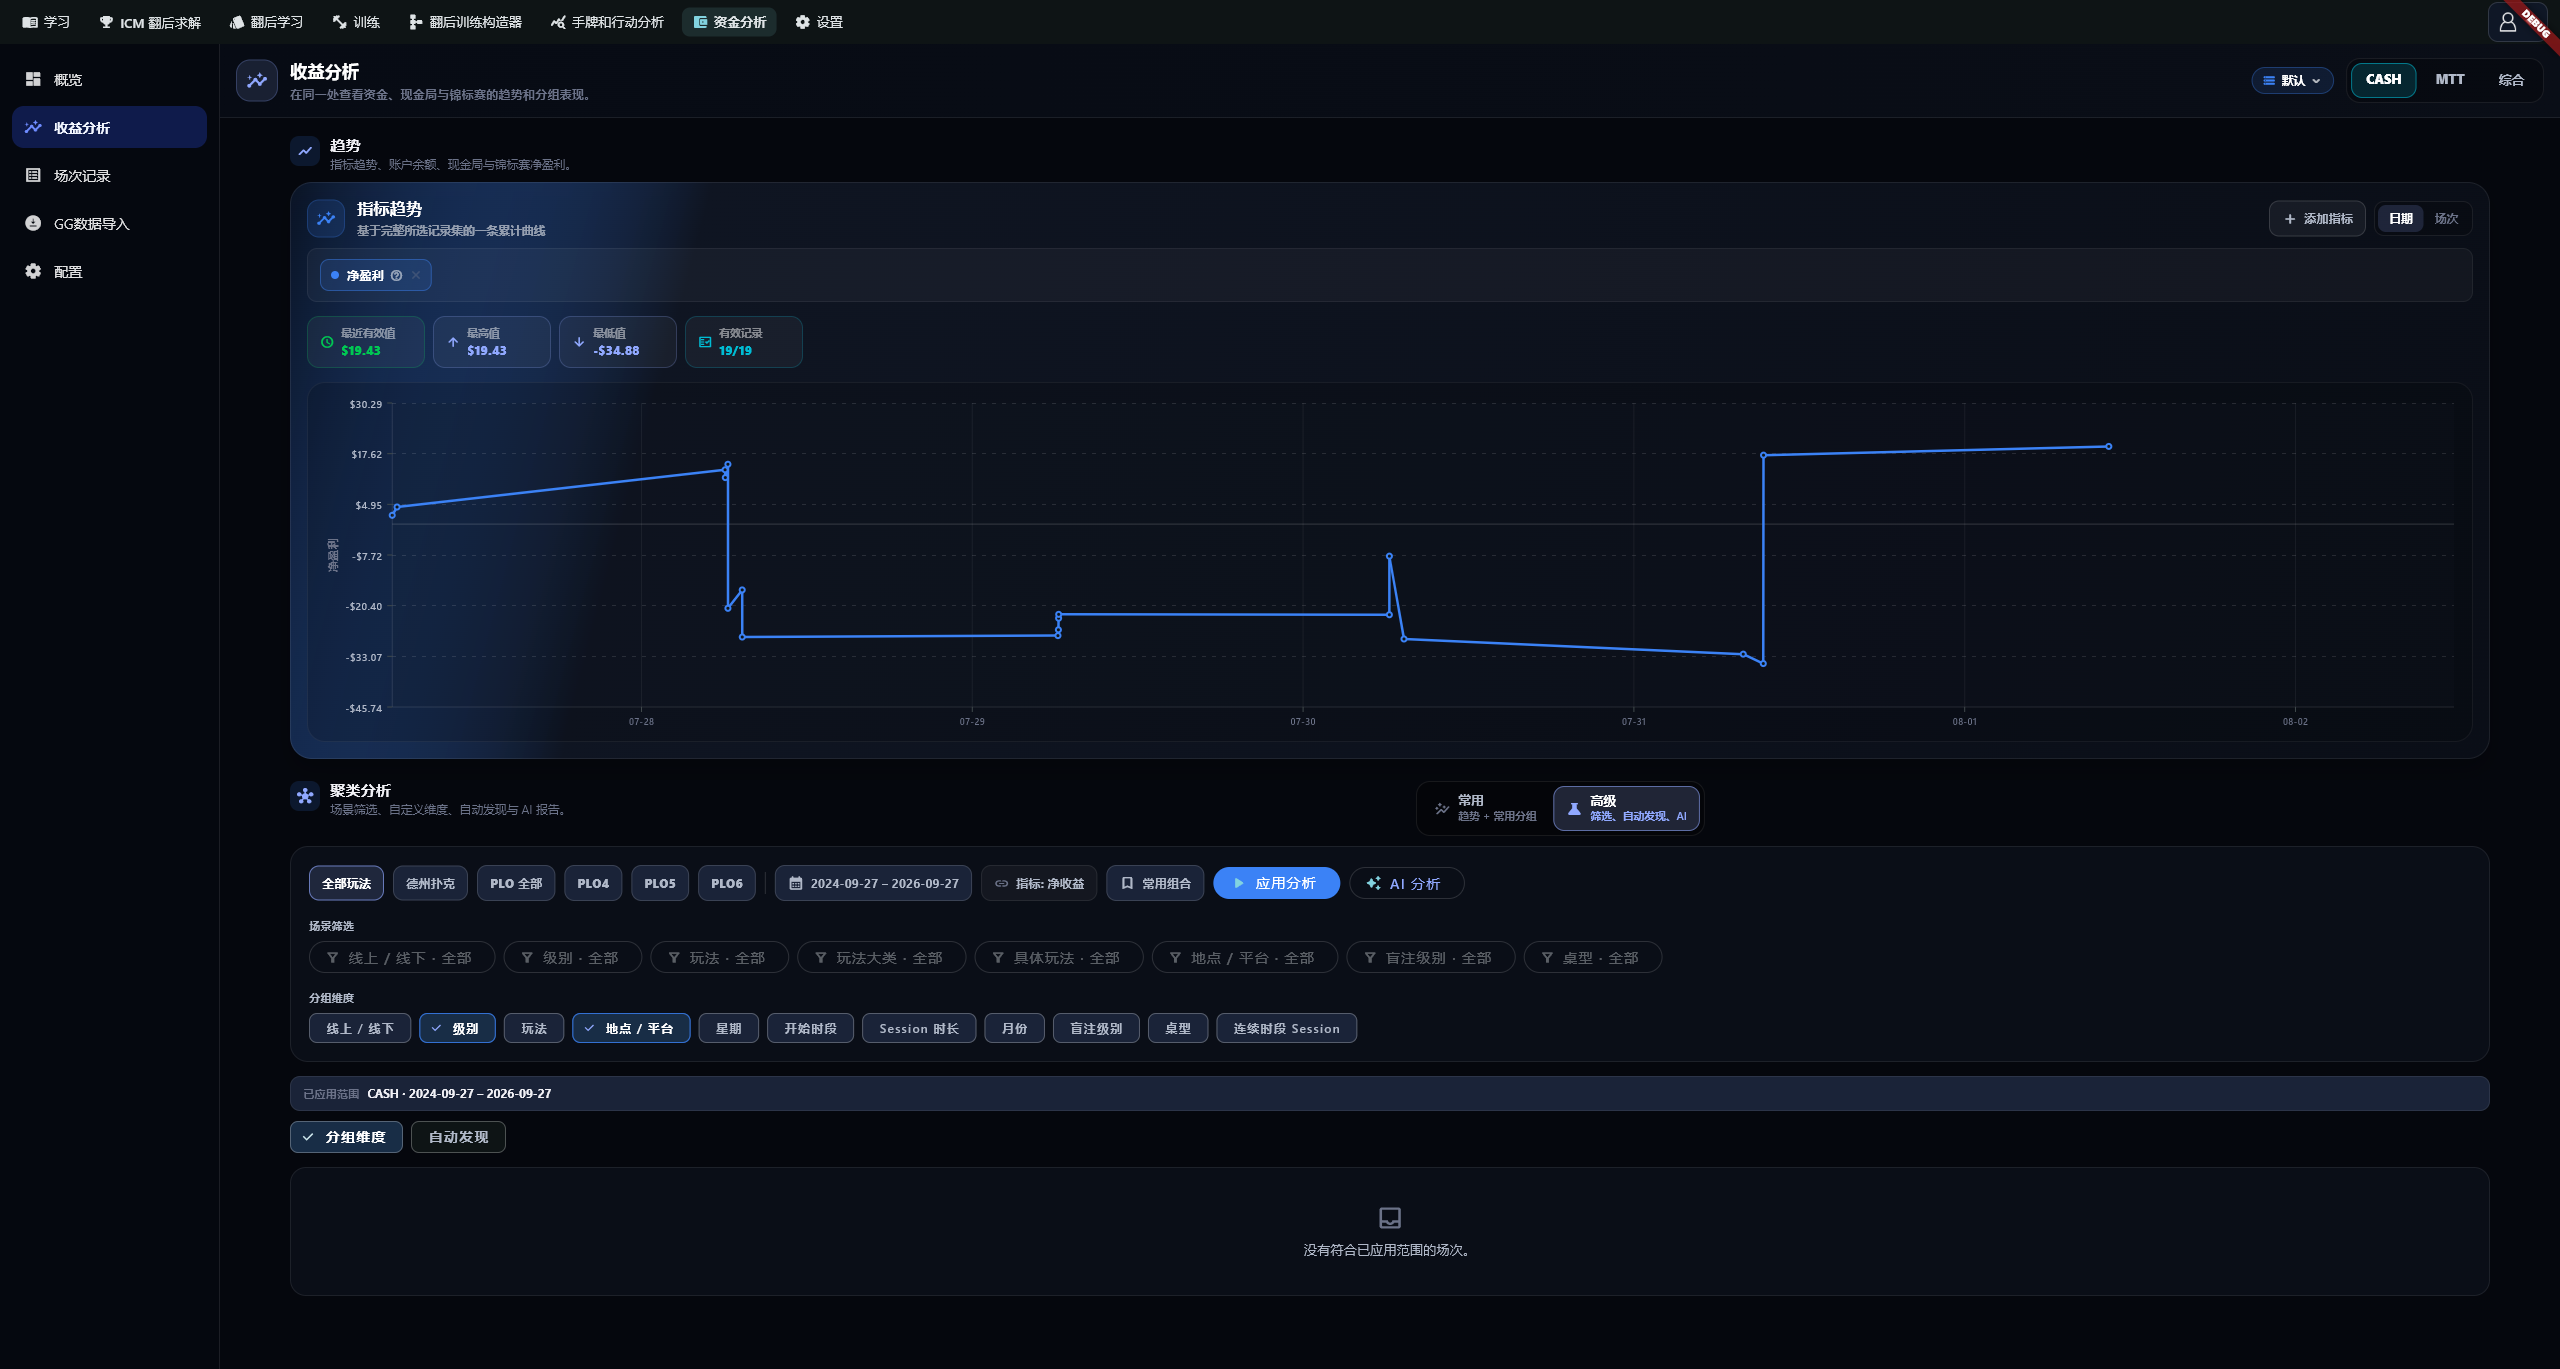Click help icon on 净盈利 chip
The image size is (2560, 1369).
(397, 275)
